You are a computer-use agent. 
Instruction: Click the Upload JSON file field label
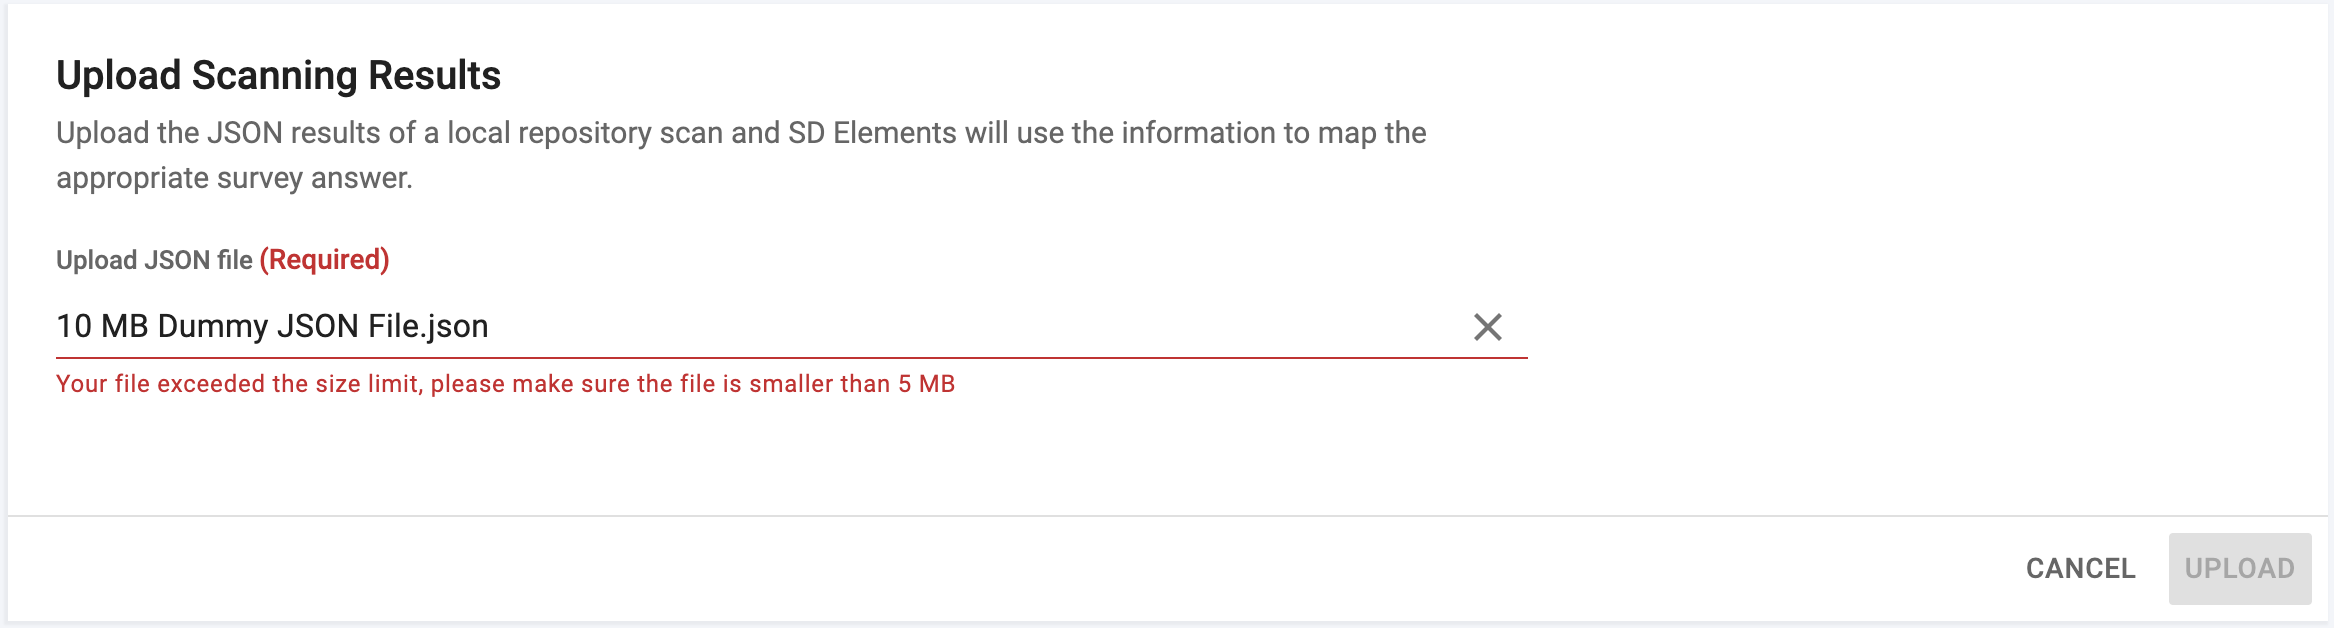click(x=153, y=260)
